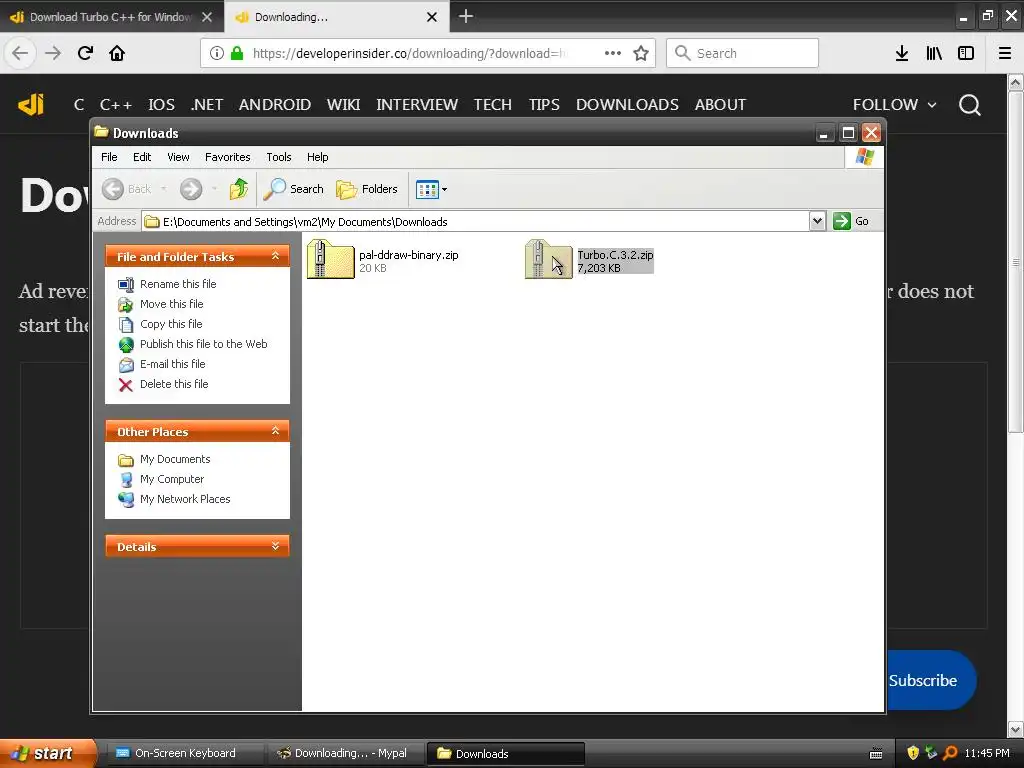Image resolution: width=1024 pixels, height=768 pixels.
Task: Click website search magnifier icon
Action: (x=969, y=104)
